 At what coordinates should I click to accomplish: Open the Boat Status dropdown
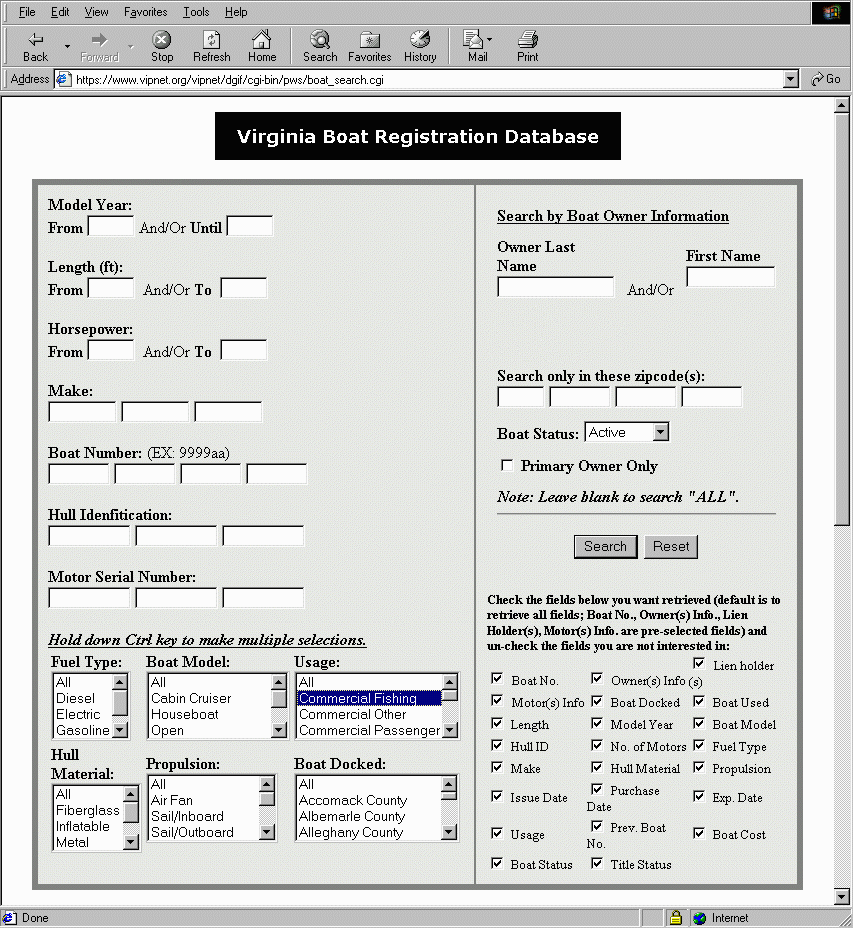pos(660,432)
